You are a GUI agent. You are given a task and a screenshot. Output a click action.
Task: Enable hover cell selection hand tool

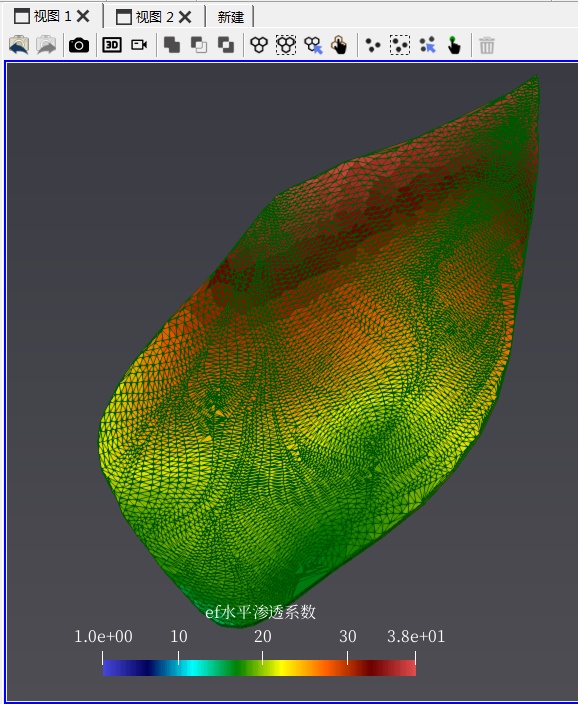(339, 45)
